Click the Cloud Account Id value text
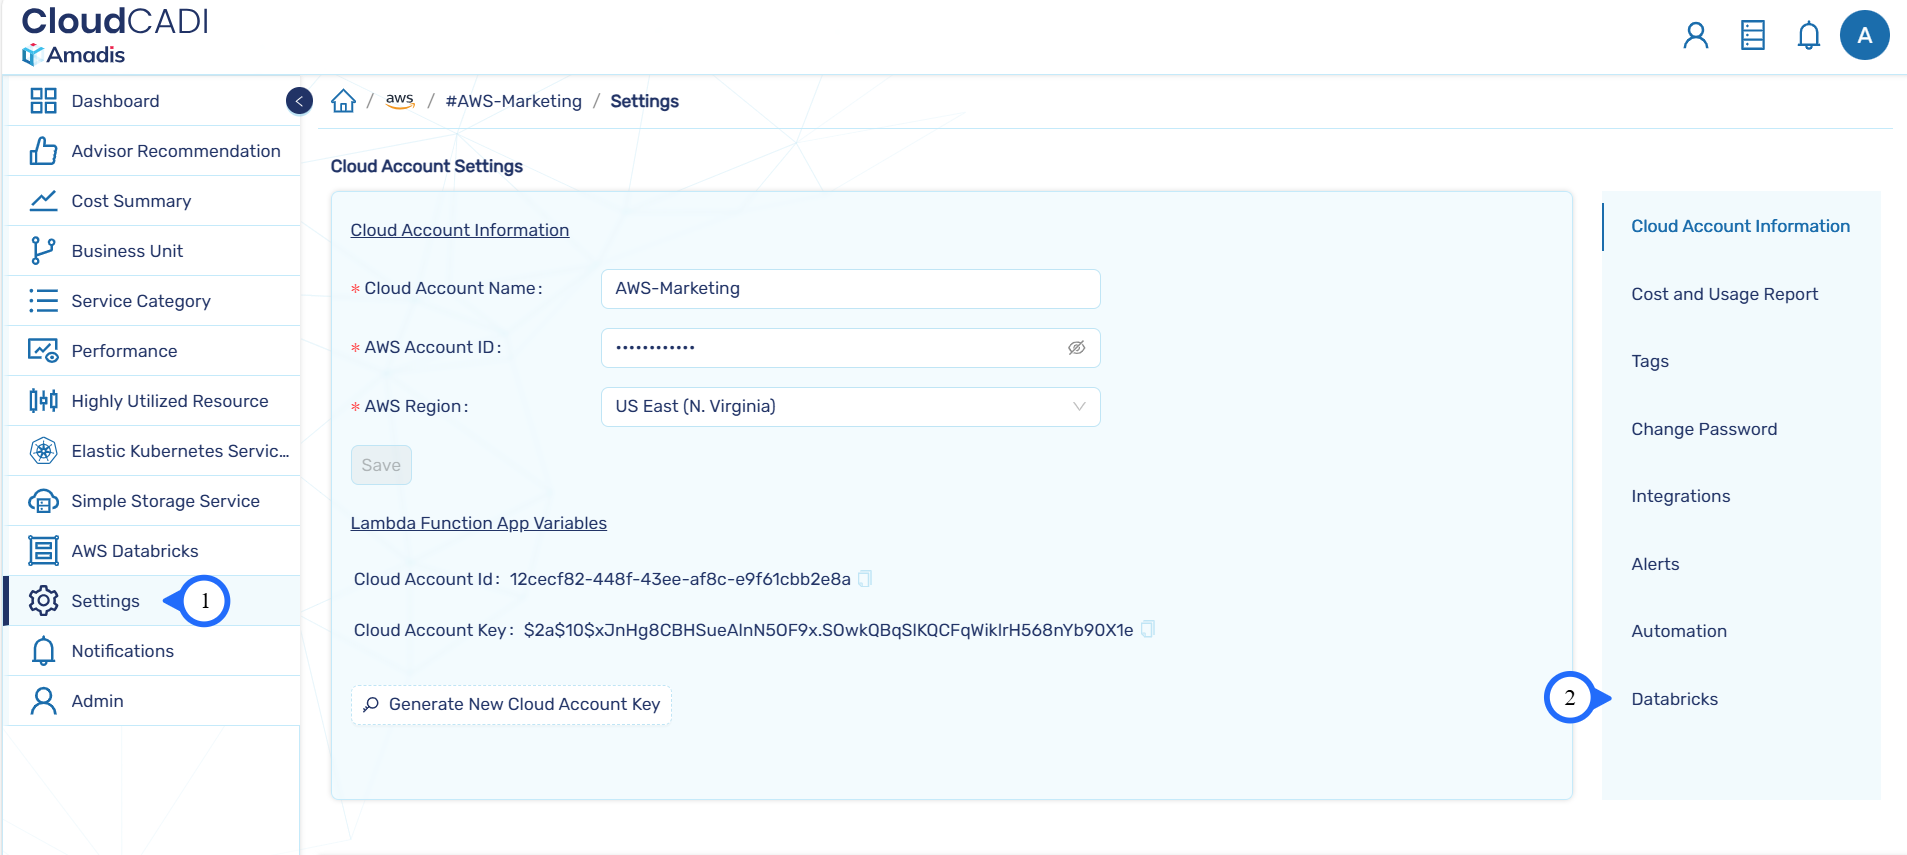 680,579
